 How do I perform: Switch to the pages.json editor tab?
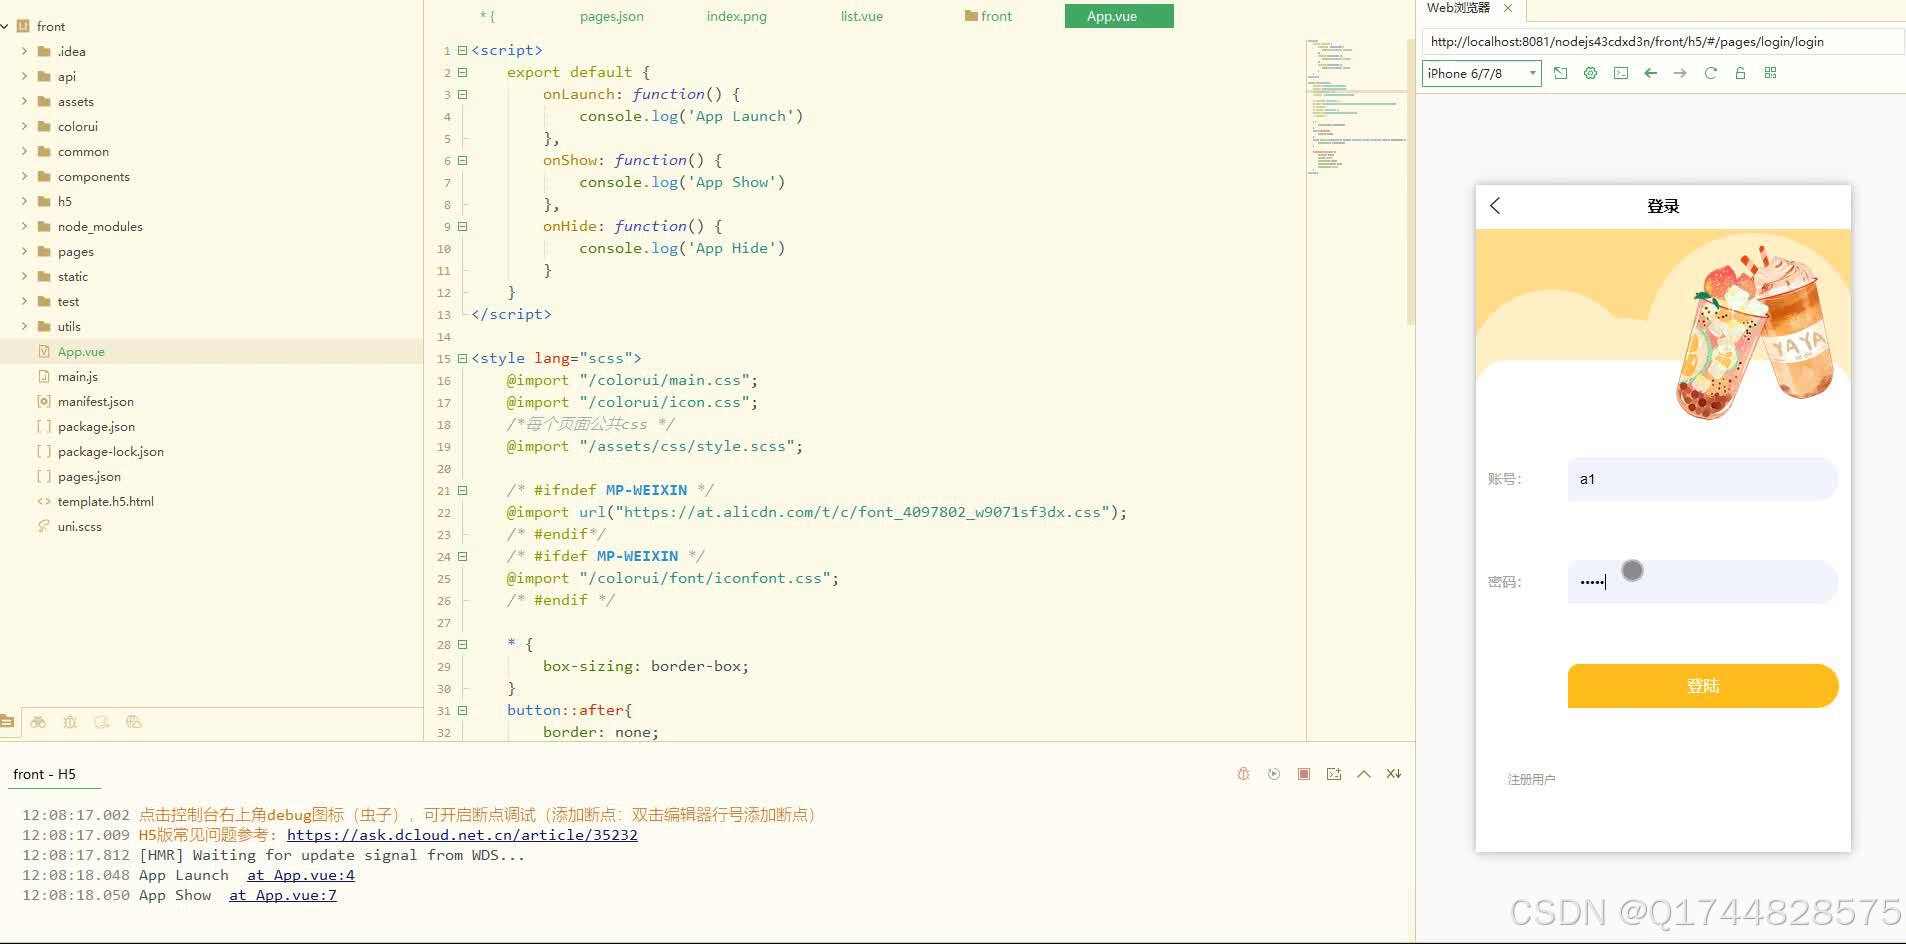(x=611, y=16)
